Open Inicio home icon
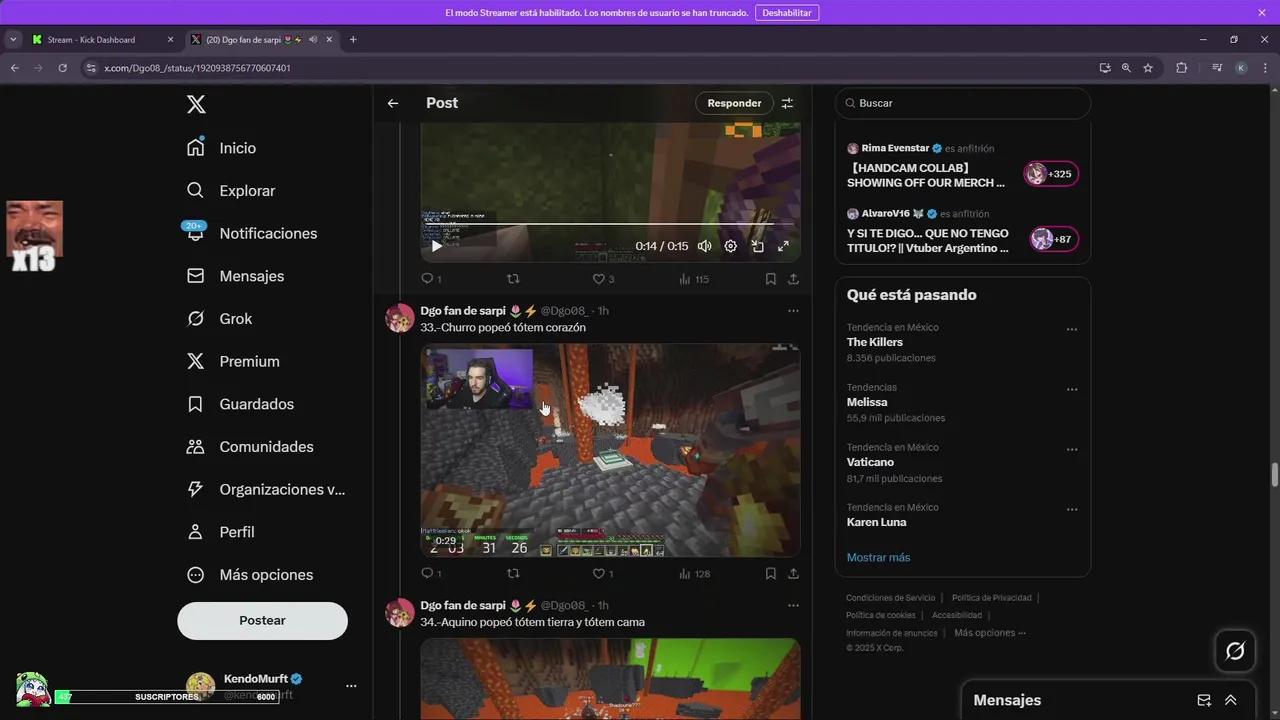Screen dimensions: 1280x720 [196, 148]
